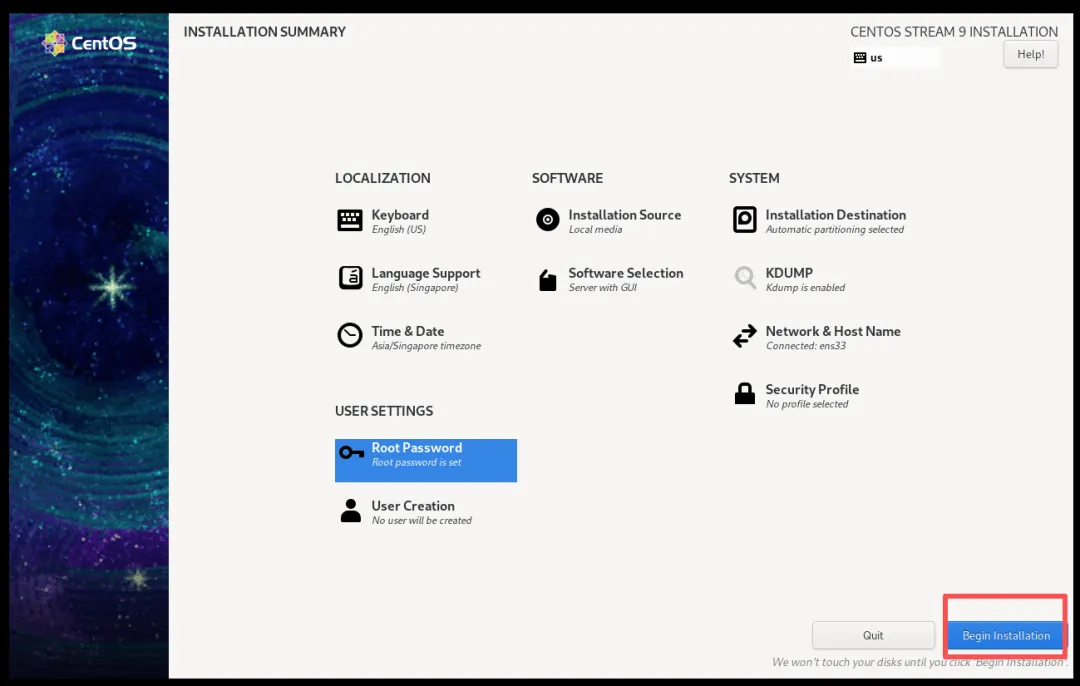This screenshot has height=686, width=1080.
Task: Click the Language Support icon
Action: [350, 278]
